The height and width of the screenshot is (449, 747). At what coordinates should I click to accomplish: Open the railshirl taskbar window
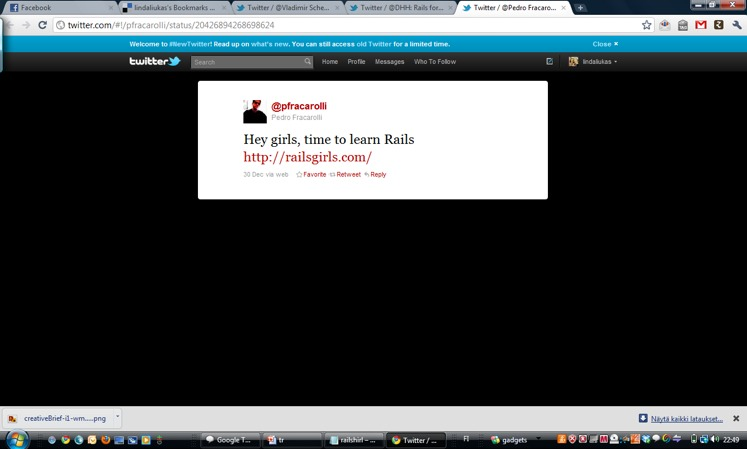coord(353,440)
